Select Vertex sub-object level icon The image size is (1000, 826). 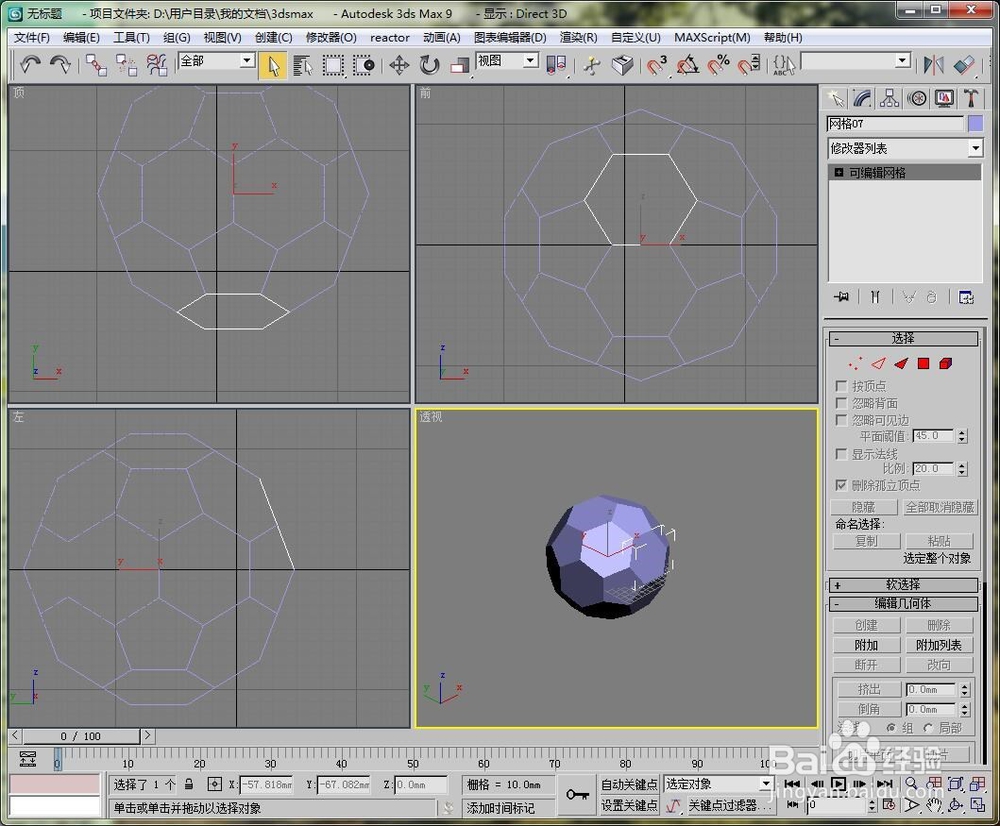point(855,364)
